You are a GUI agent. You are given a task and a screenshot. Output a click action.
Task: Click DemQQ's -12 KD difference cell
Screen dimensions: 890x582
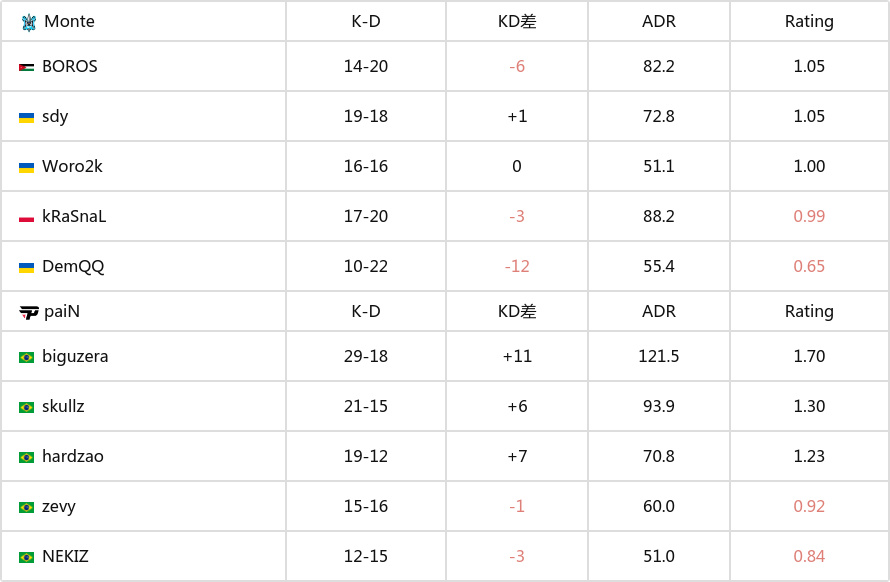(x=517, y=266)
